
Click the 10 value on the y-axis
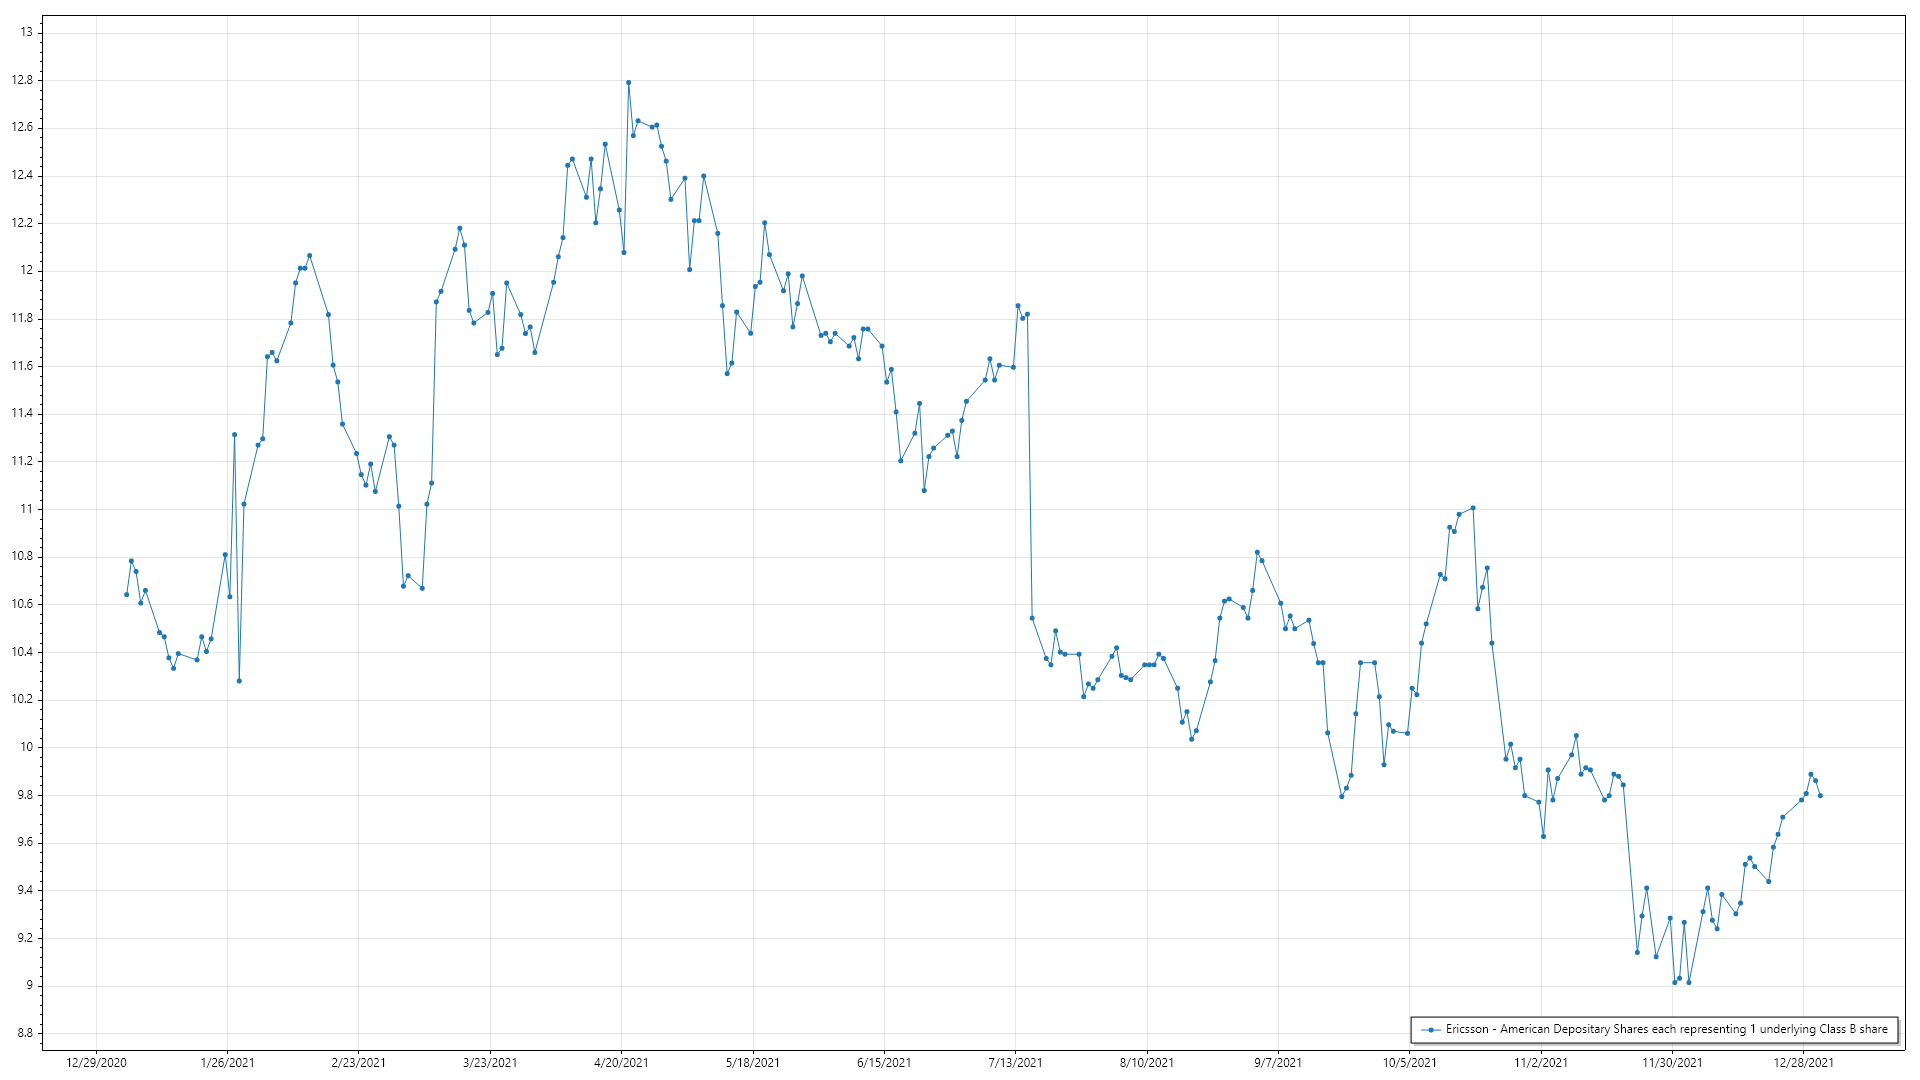[x=26, y=747]
